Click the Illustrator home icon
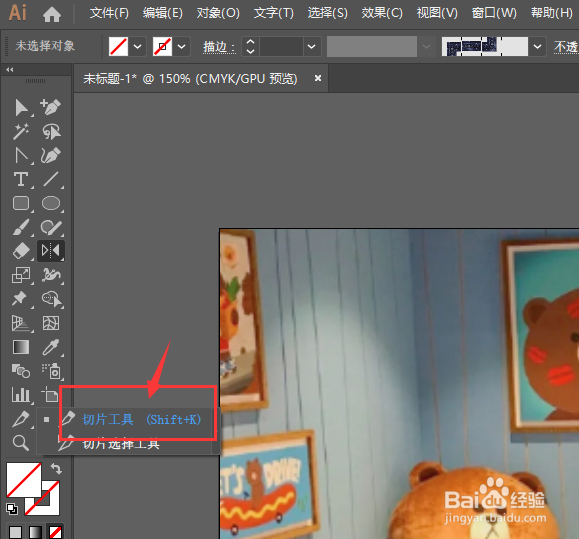 (x=52, y=14)
